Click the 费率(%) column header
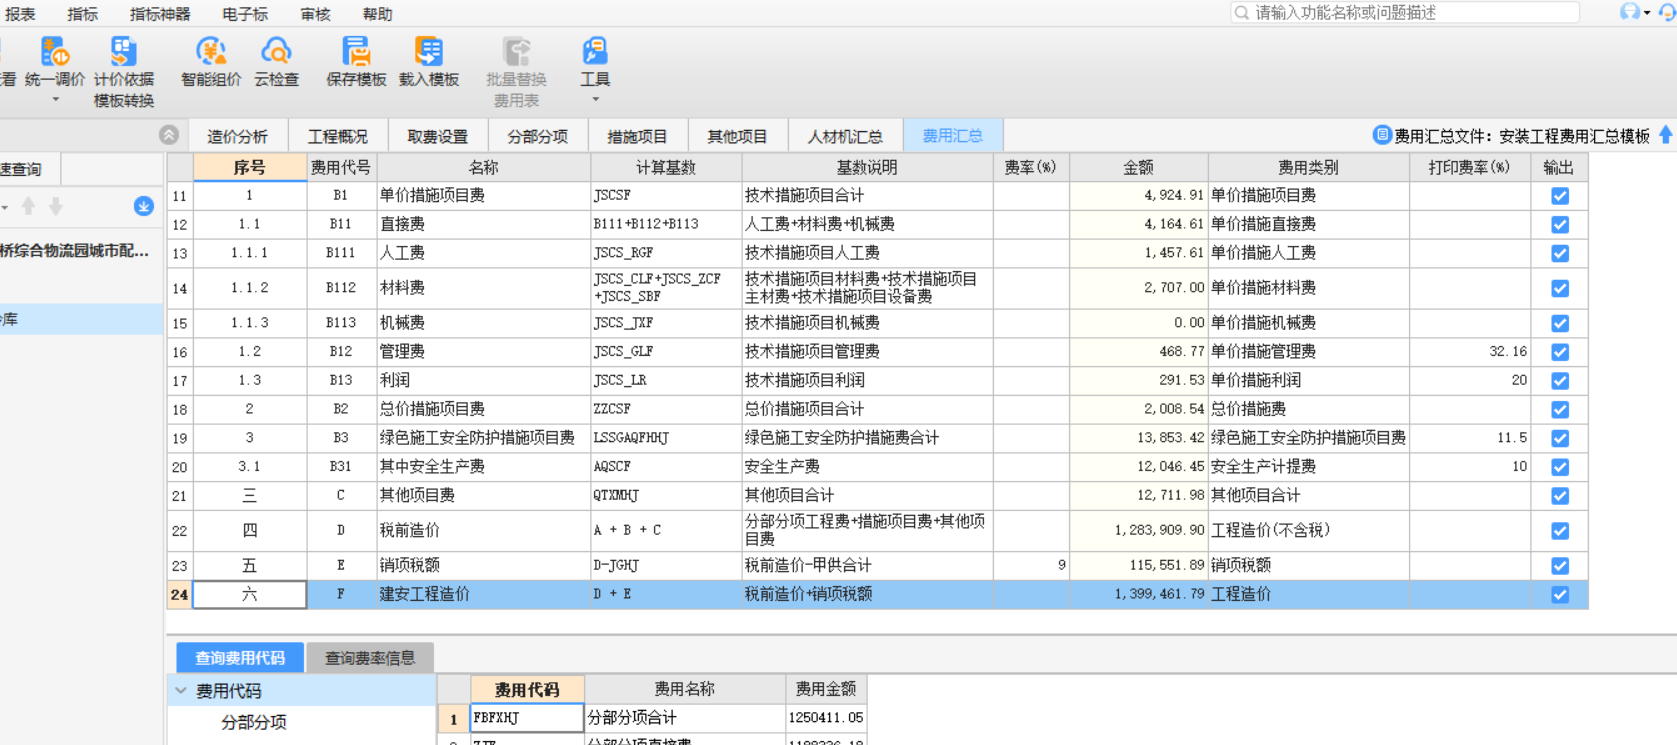1677x745 pixels. [x=1031, y=167]
